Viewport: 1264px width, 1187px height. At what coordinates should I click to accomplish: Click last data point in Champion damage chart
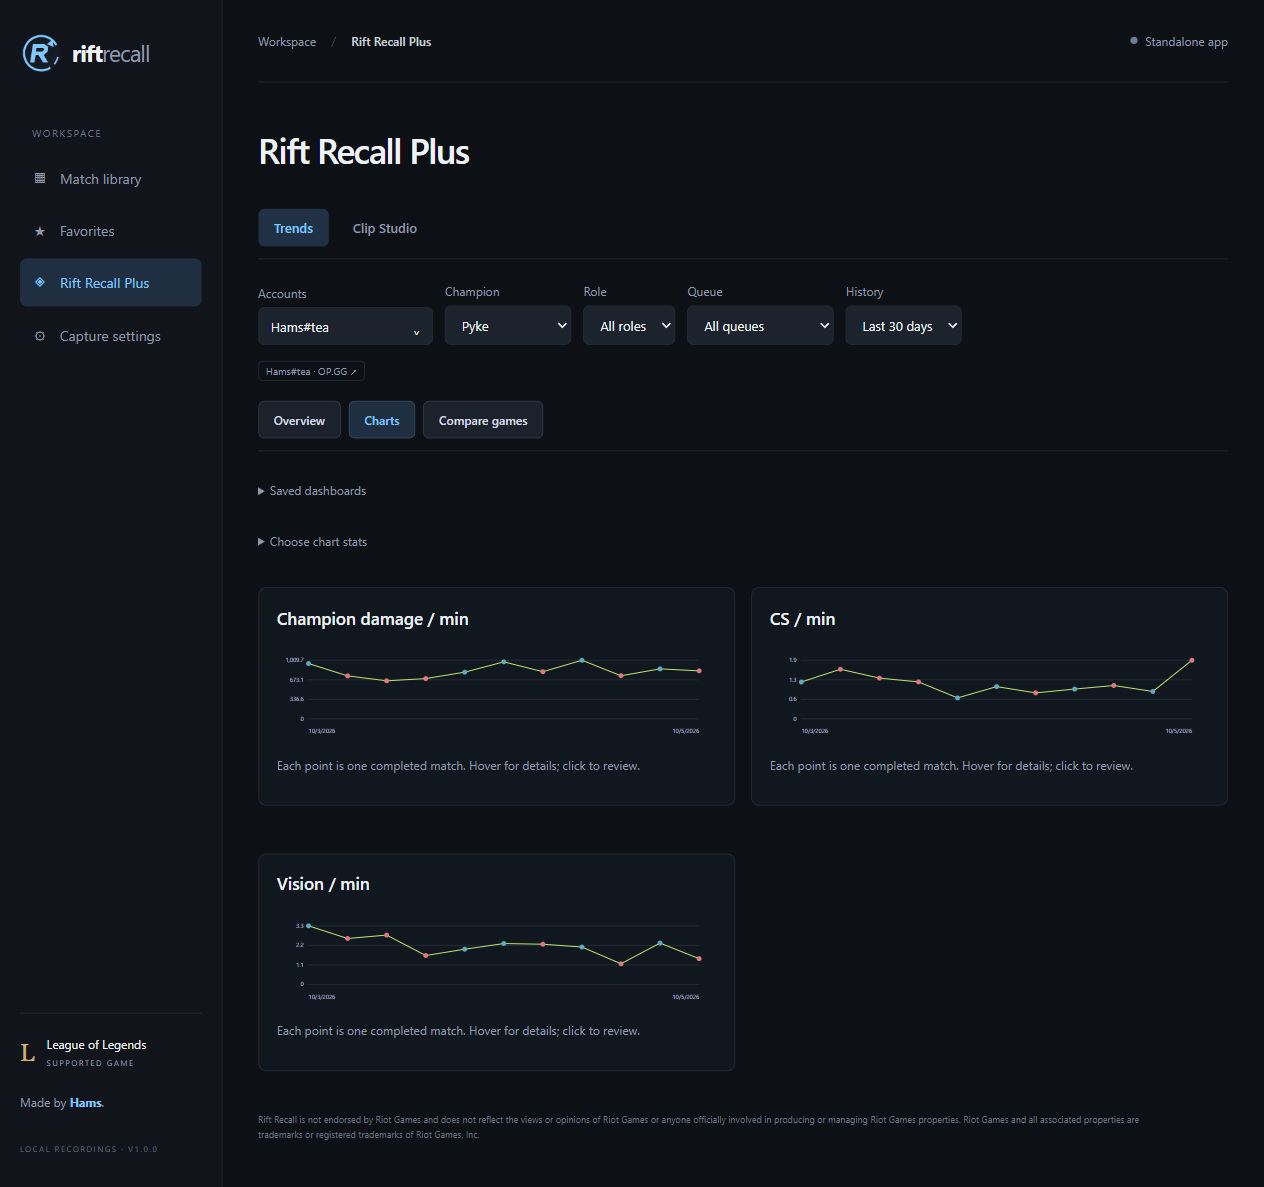click(x=699, y=671)
